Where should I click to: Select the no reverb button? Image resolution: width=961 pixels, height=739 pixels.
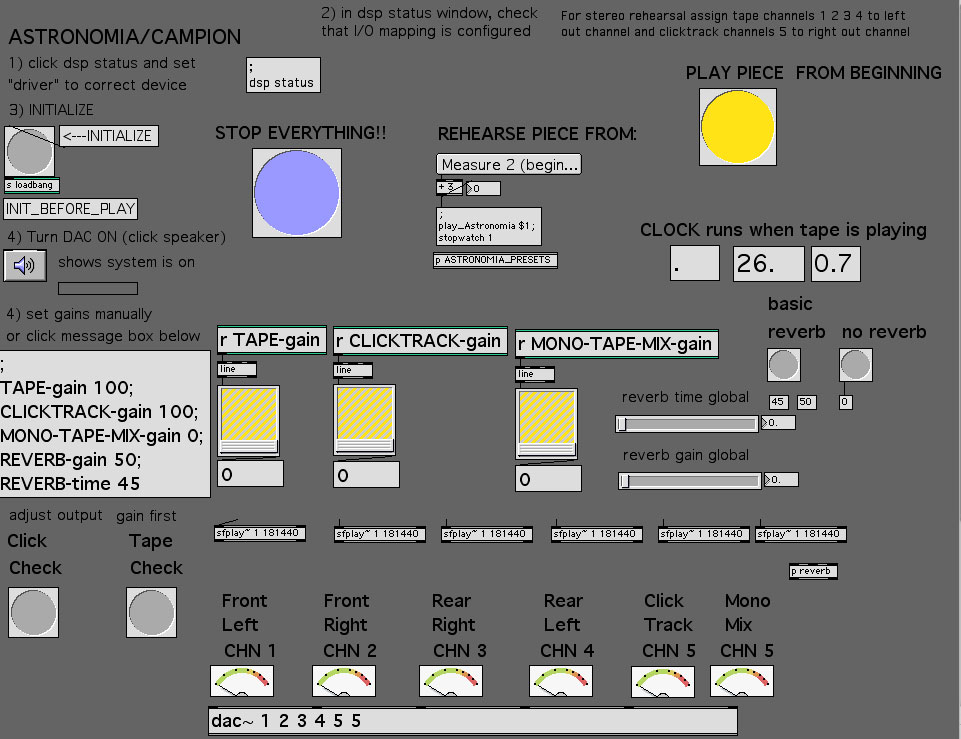(x=855, y=365)
